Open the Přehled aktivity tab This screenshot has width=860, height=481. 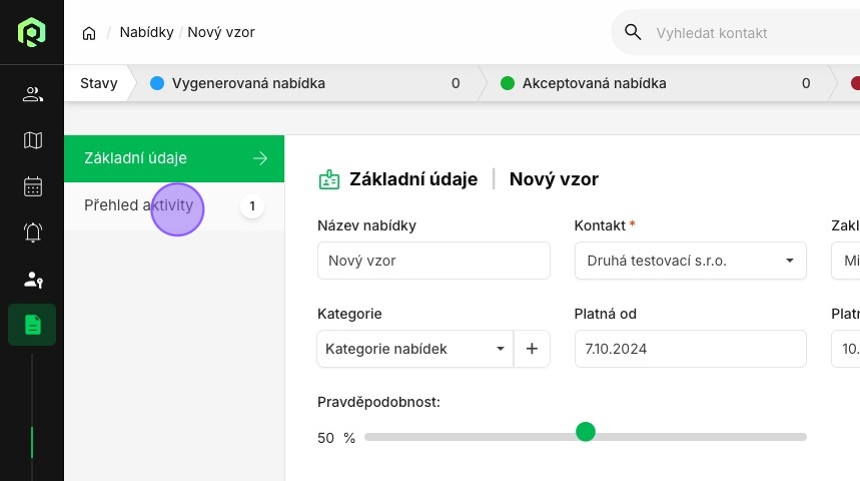click(139, 206)
